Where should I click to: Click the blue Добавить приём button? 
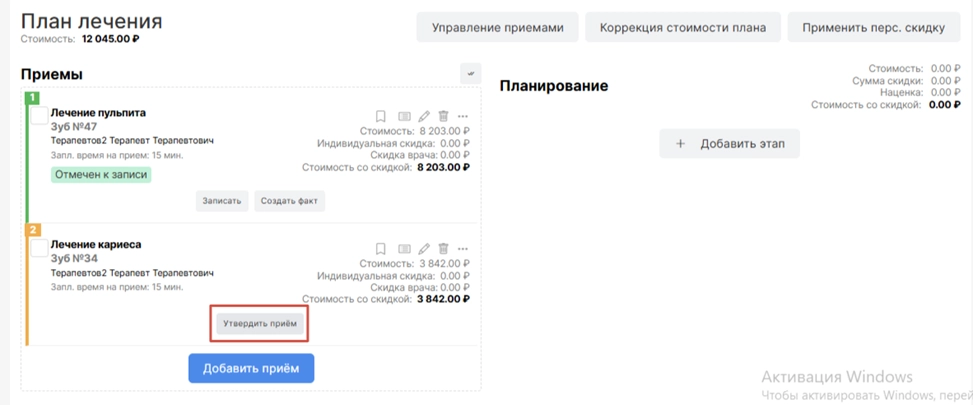click(251, 368)
